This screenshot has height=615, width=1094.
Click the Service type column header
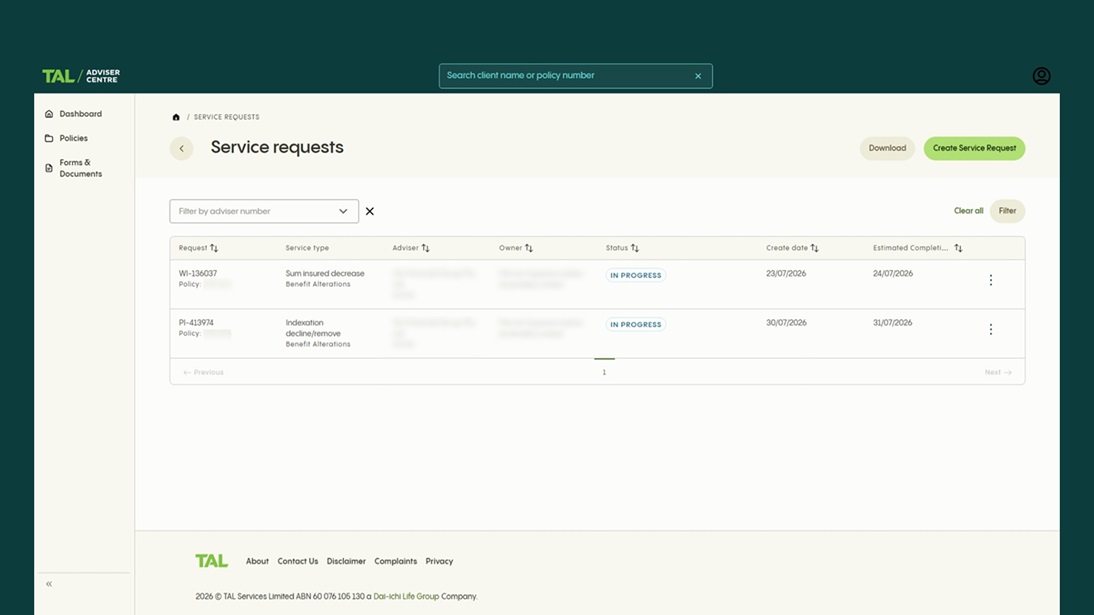pyautogui.click(x=307, y=248)
